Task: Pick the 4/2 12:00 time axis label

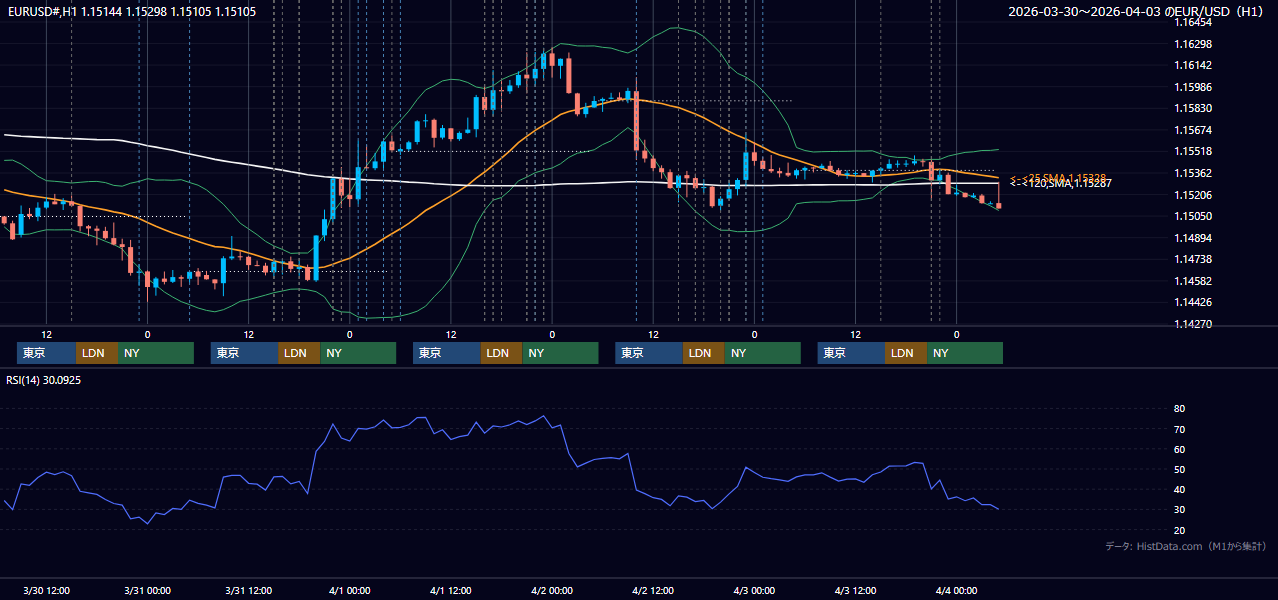Action: (653, 590)
